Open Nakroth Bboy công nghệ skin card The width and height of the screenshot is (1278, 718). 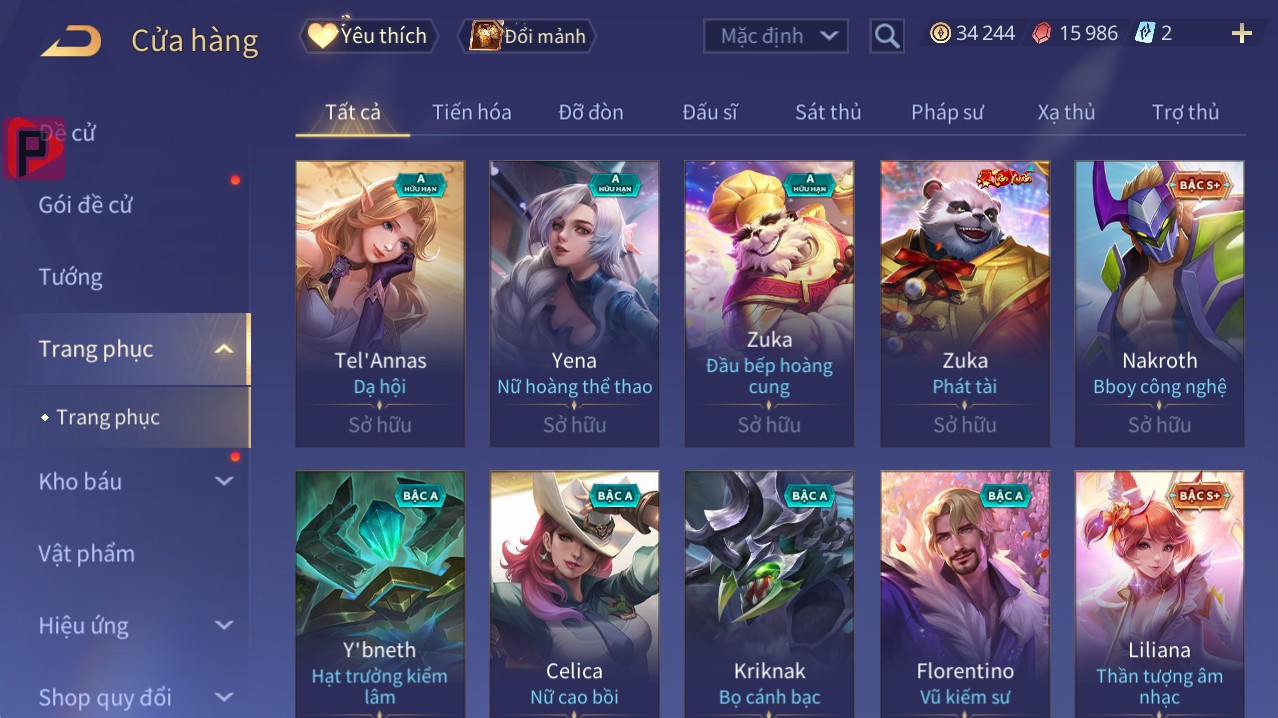tap(1159, 304)
